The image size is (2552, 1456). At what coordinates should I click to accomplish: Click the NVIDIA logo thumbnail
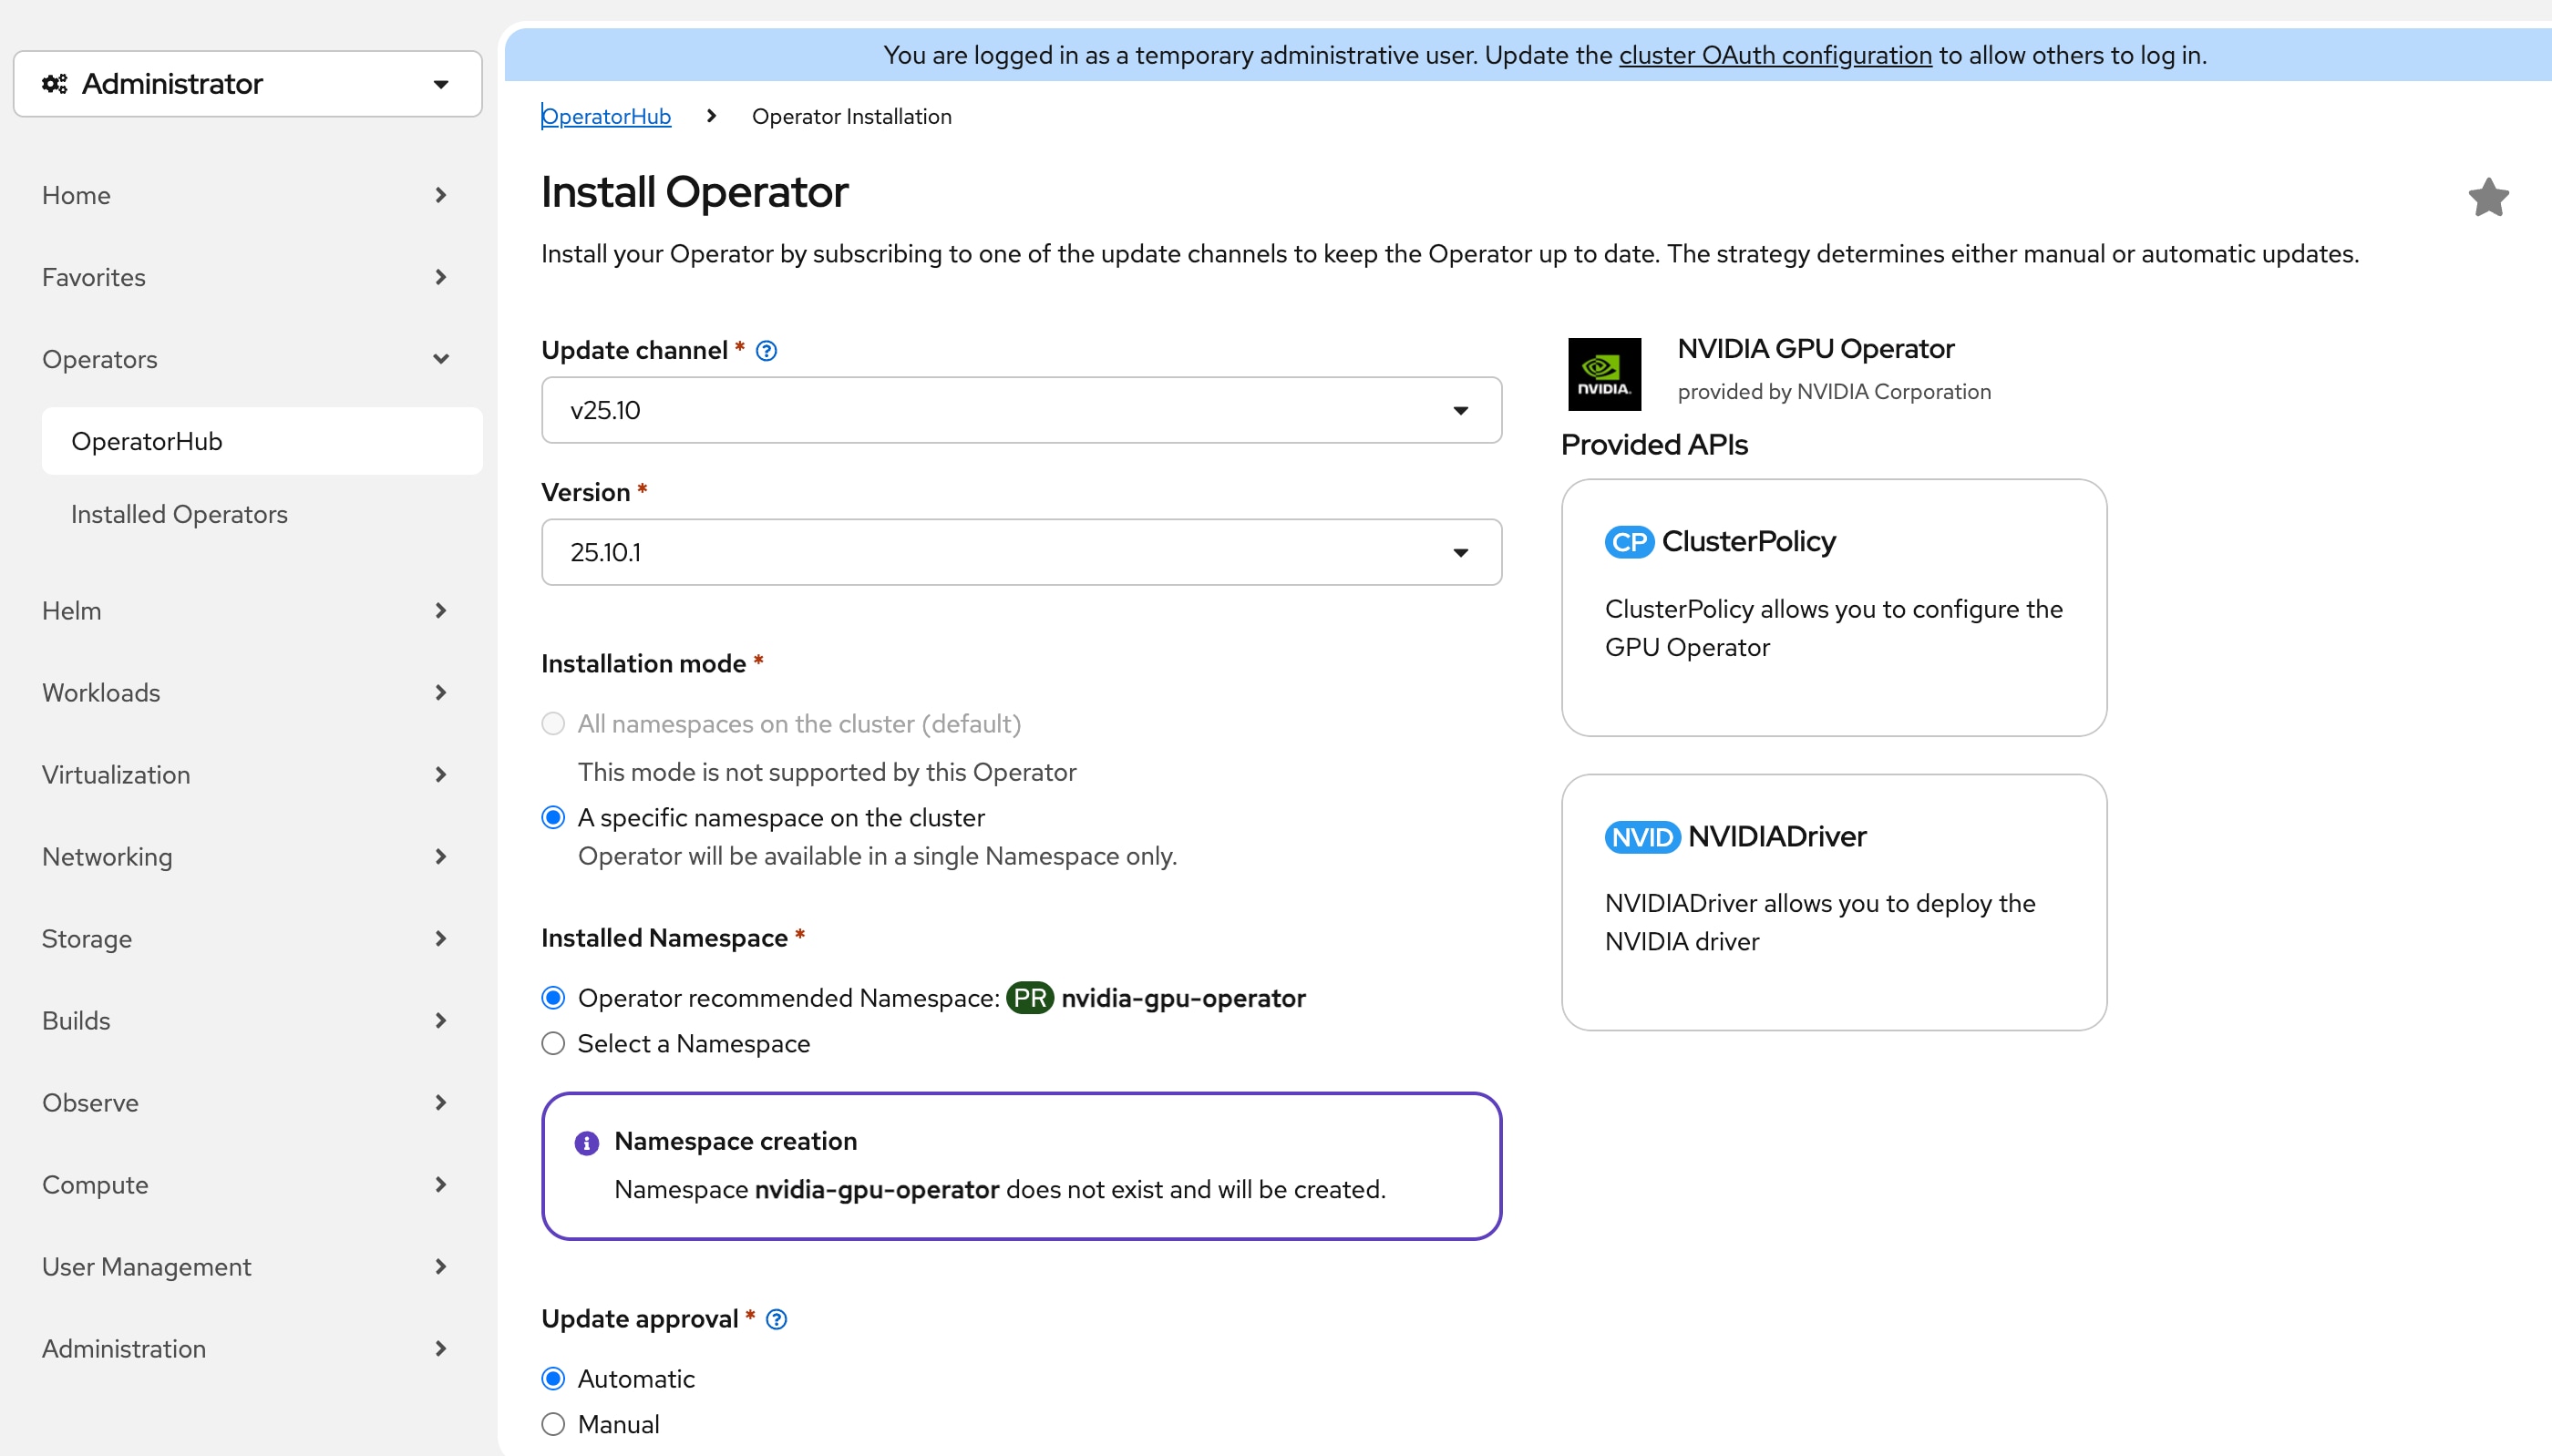1604,374
